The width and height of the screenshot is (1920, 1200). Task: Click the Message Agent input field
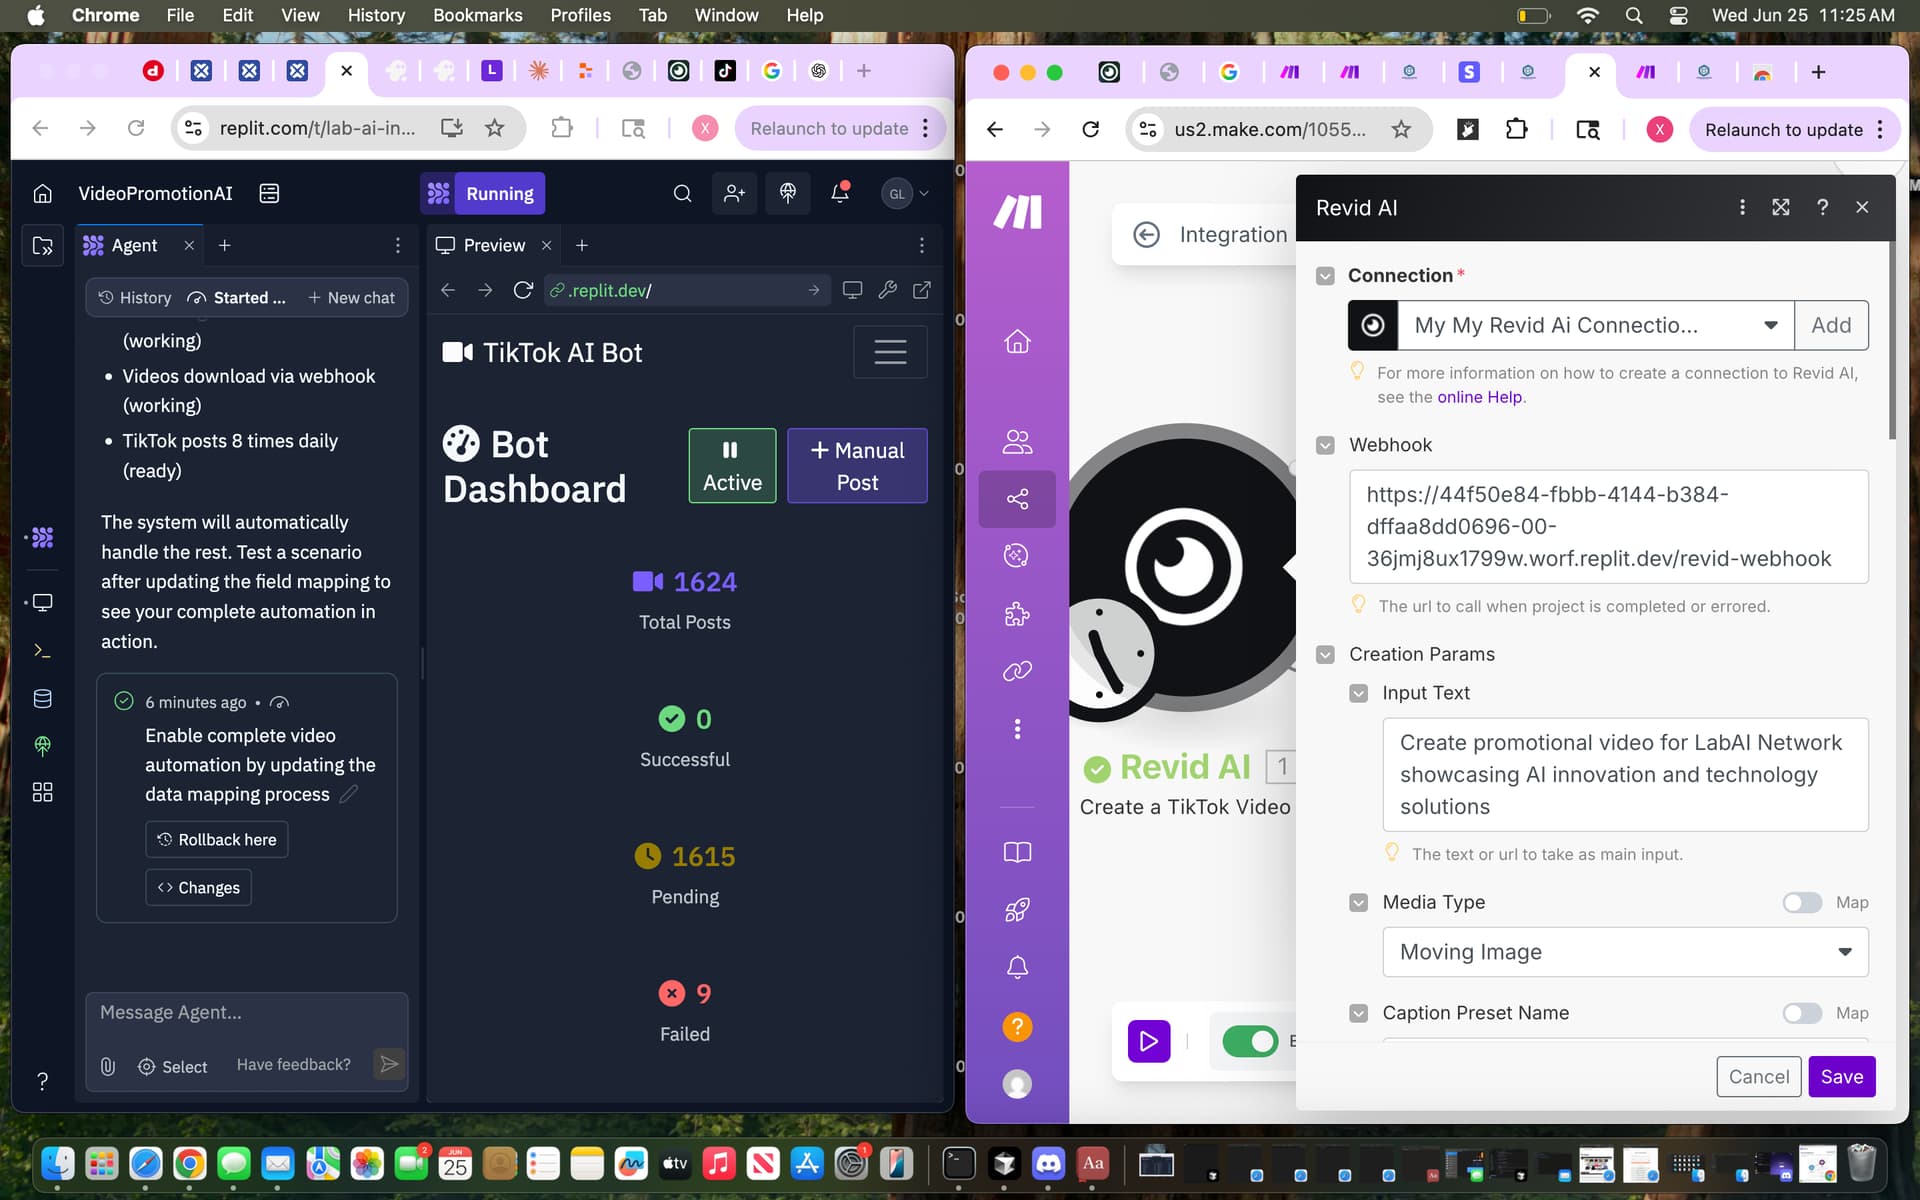point(246,1013)
